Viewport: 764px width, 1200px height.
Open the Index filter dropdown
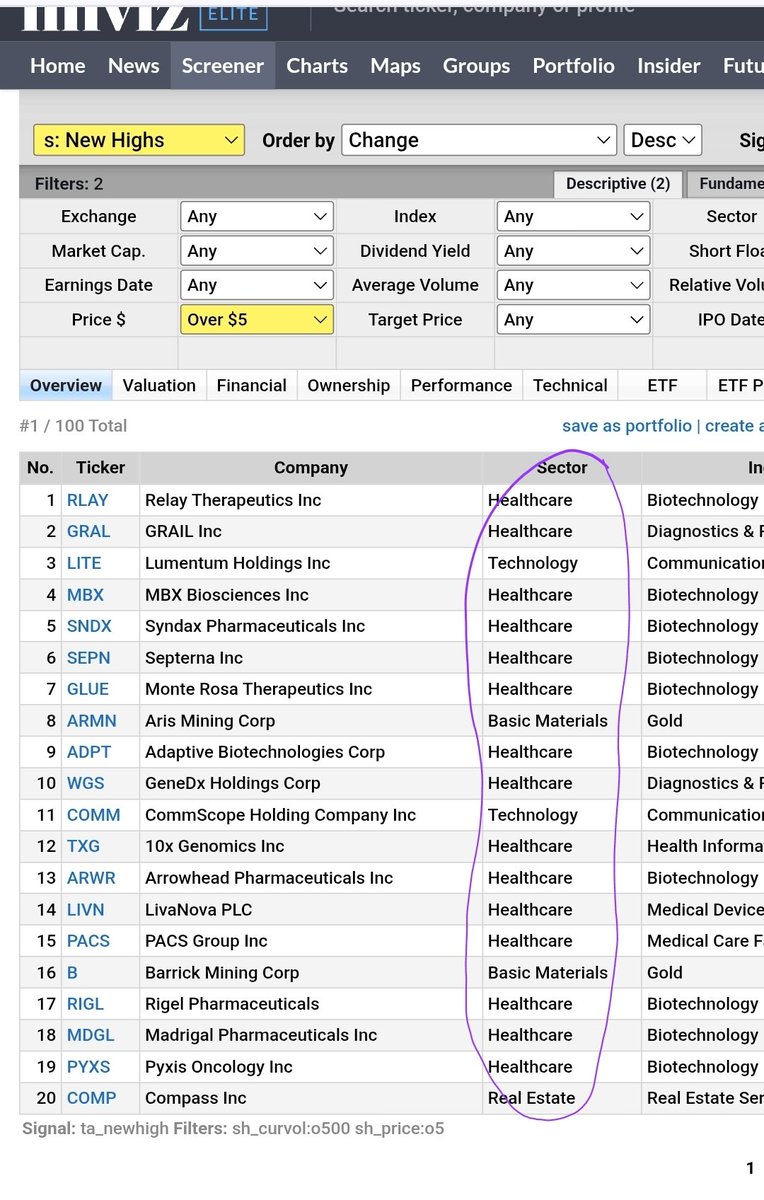573,216
